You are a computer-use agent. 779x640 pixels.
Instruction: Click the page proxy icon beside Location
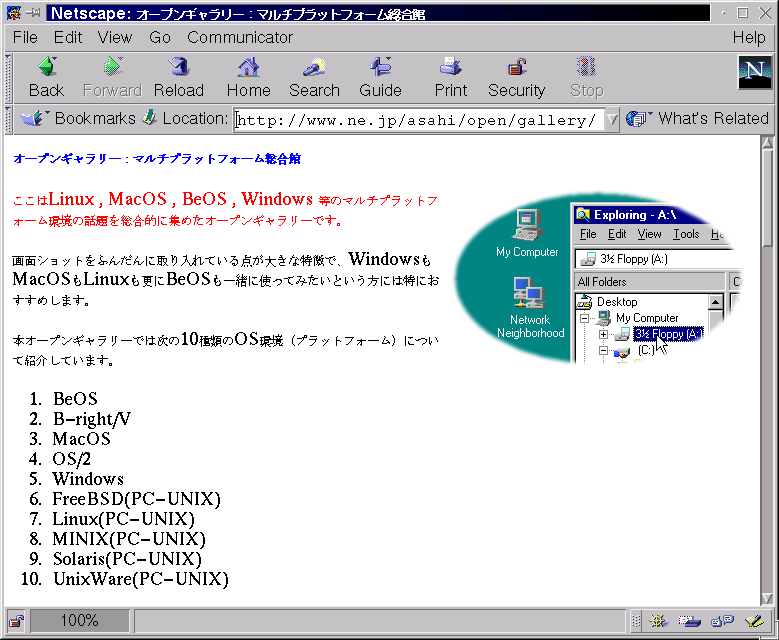point(149,118)
